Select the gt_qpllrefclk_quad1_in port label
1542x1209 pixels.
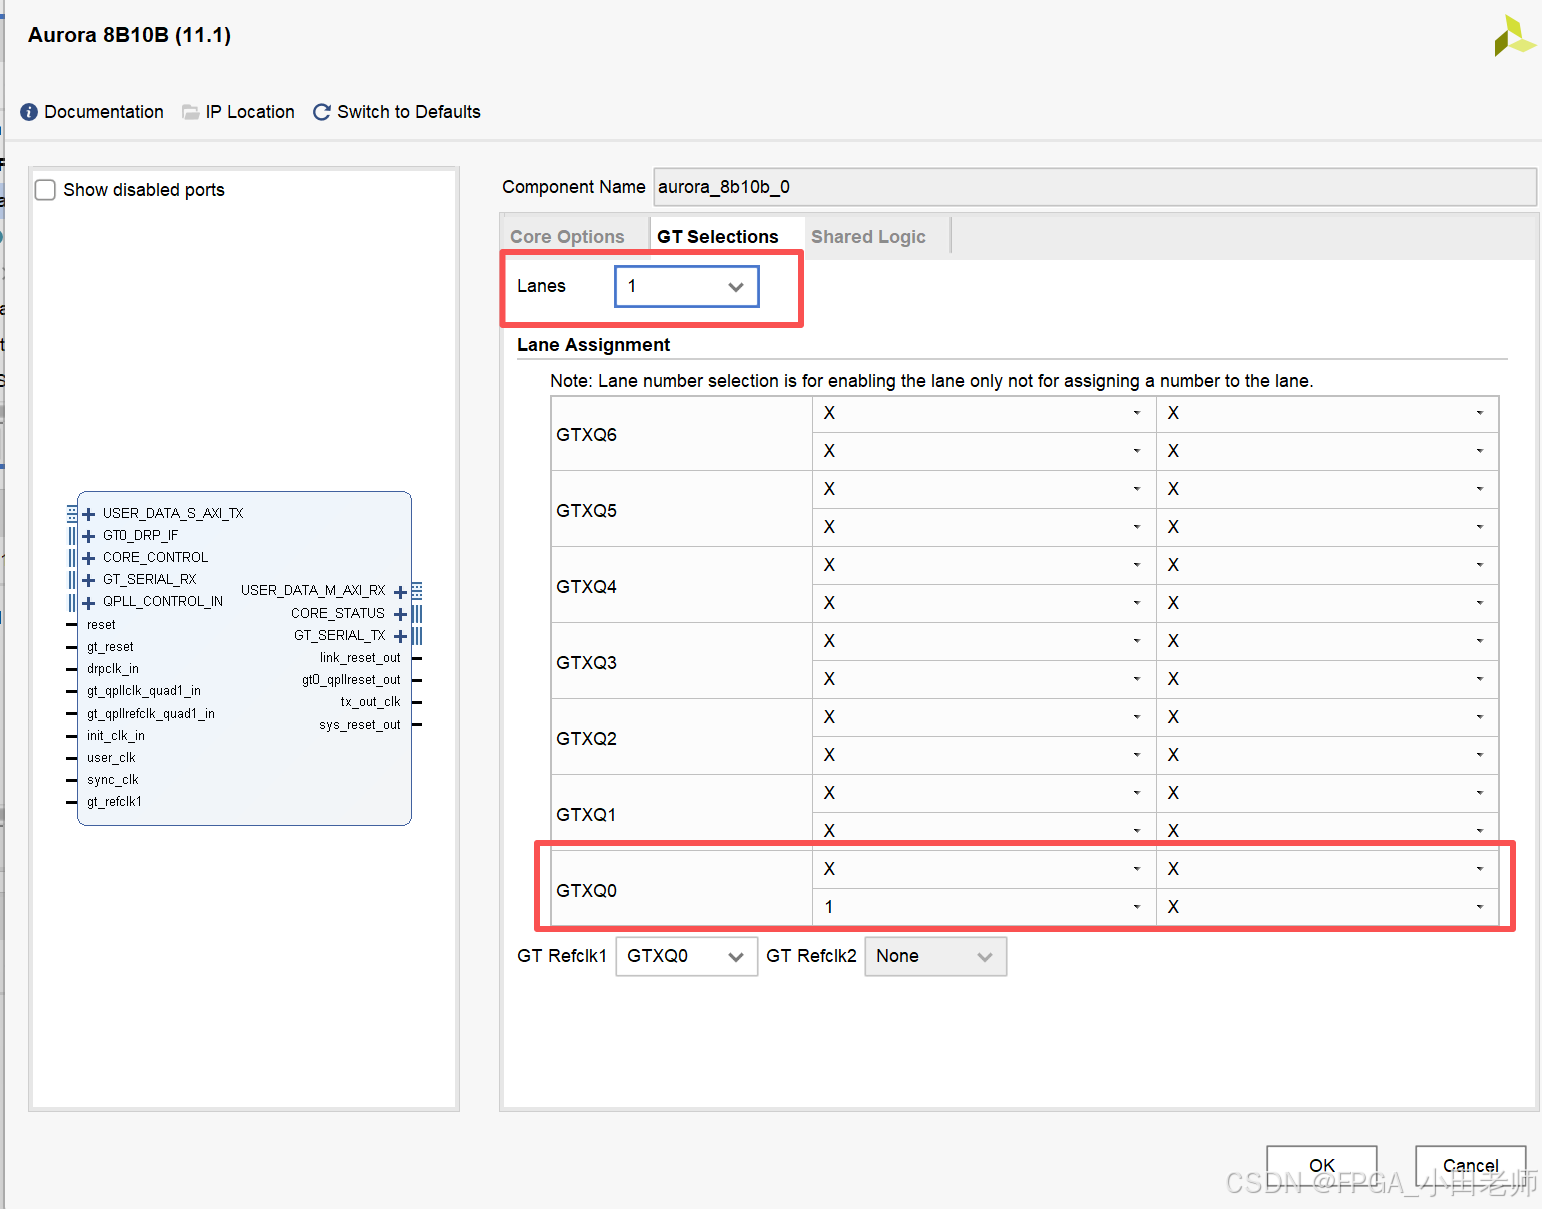tap(151, 714)
